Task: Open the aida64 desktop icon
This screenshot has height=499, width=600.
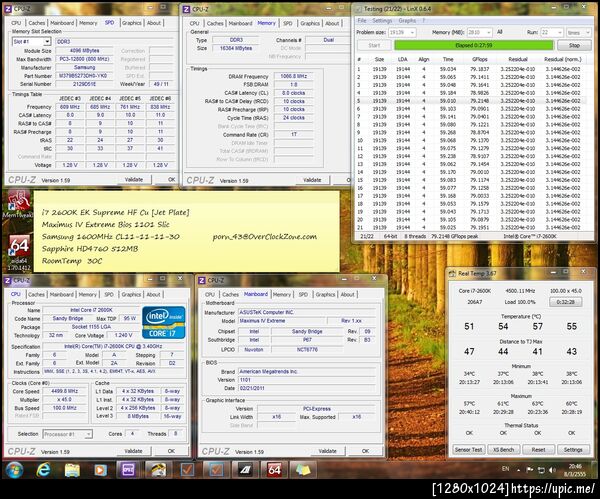Action: coord(18,251)
